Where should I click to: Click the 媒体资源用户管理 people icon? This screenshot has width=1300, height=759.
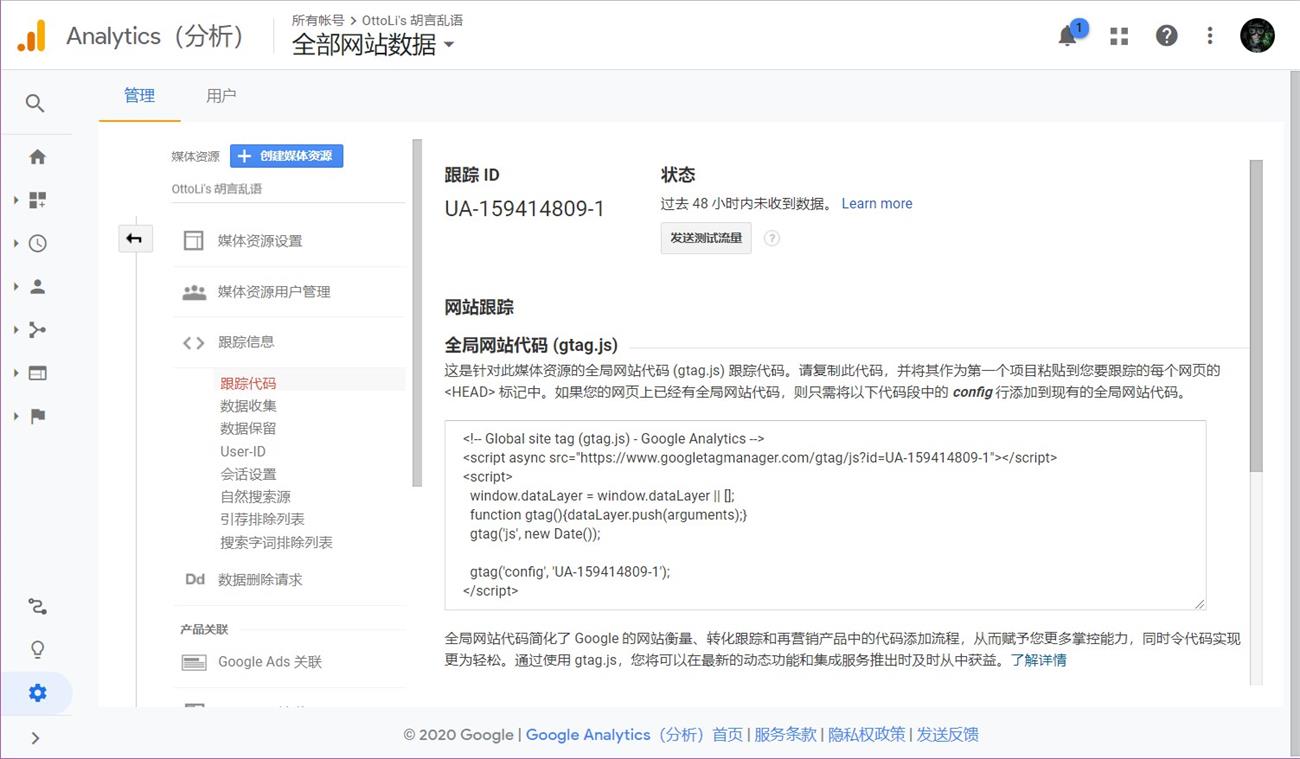pyautogui.click(x=194, y=292)
